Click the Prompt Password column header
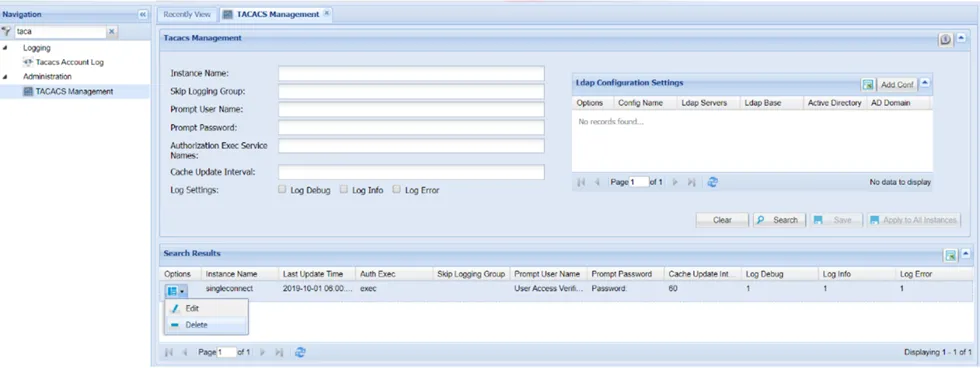 pos(625,274)
